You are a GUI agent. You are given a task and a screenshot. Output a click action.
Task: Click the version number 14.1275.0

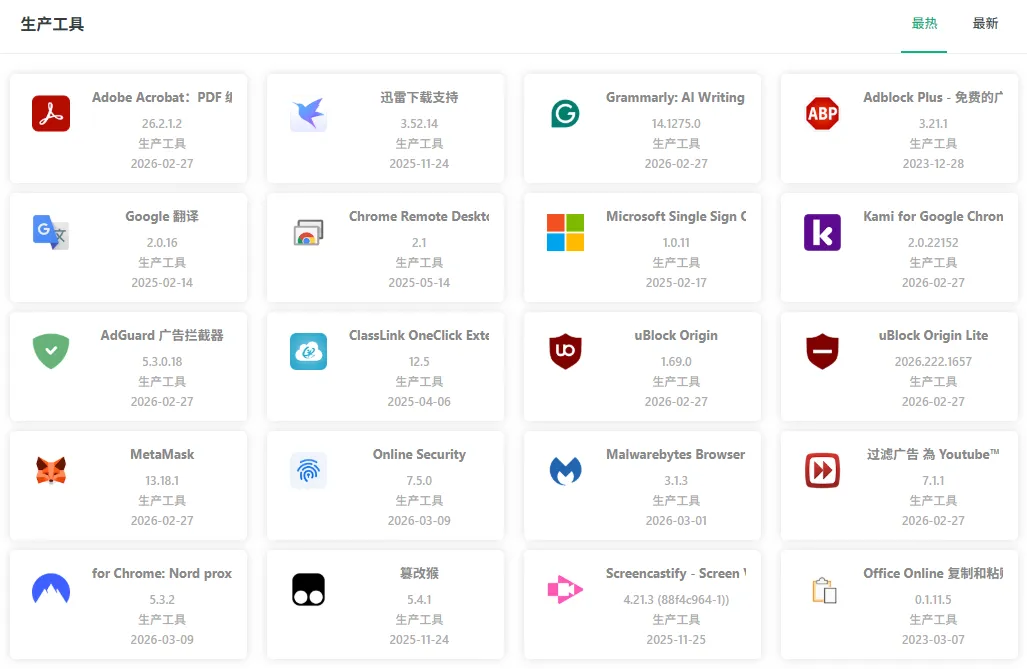(x=676, y=123)
